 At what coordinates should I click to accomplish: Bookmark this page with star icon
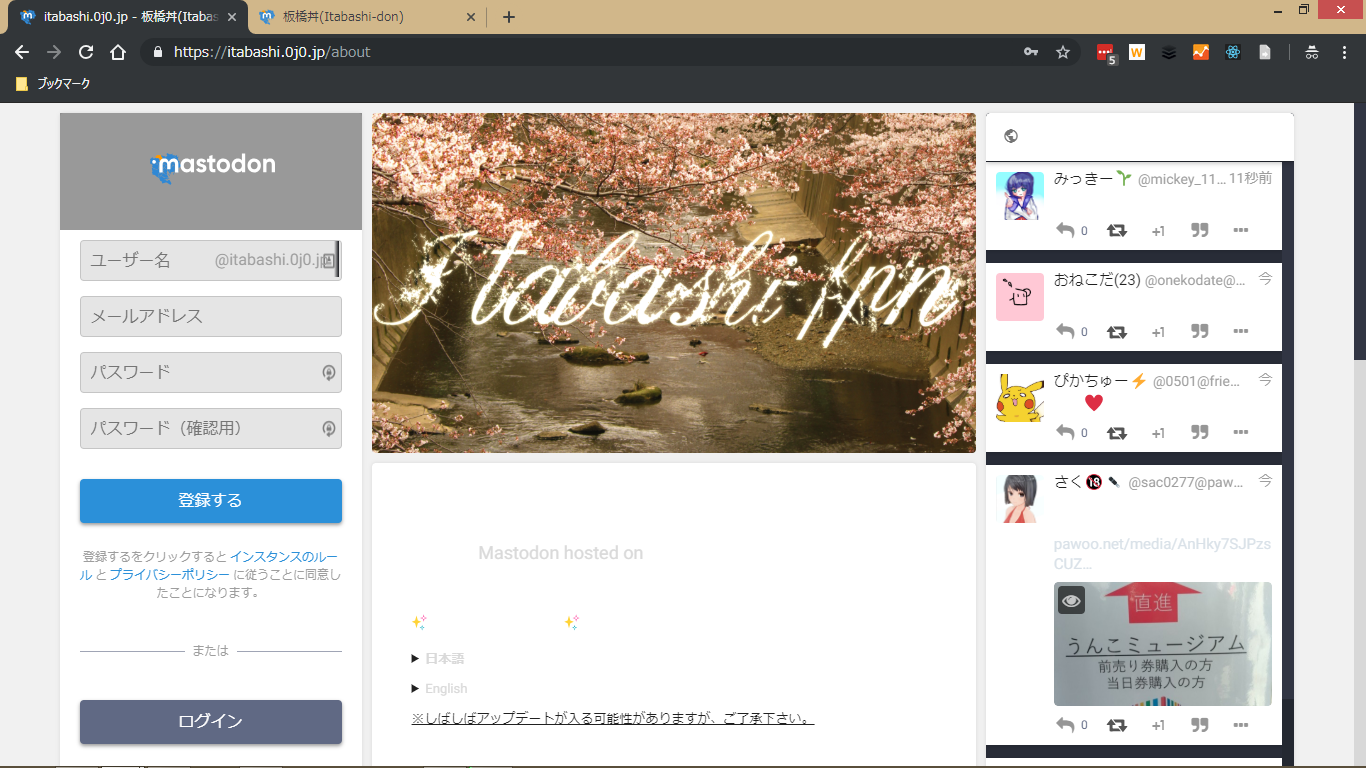click(x=1063, y=52)
